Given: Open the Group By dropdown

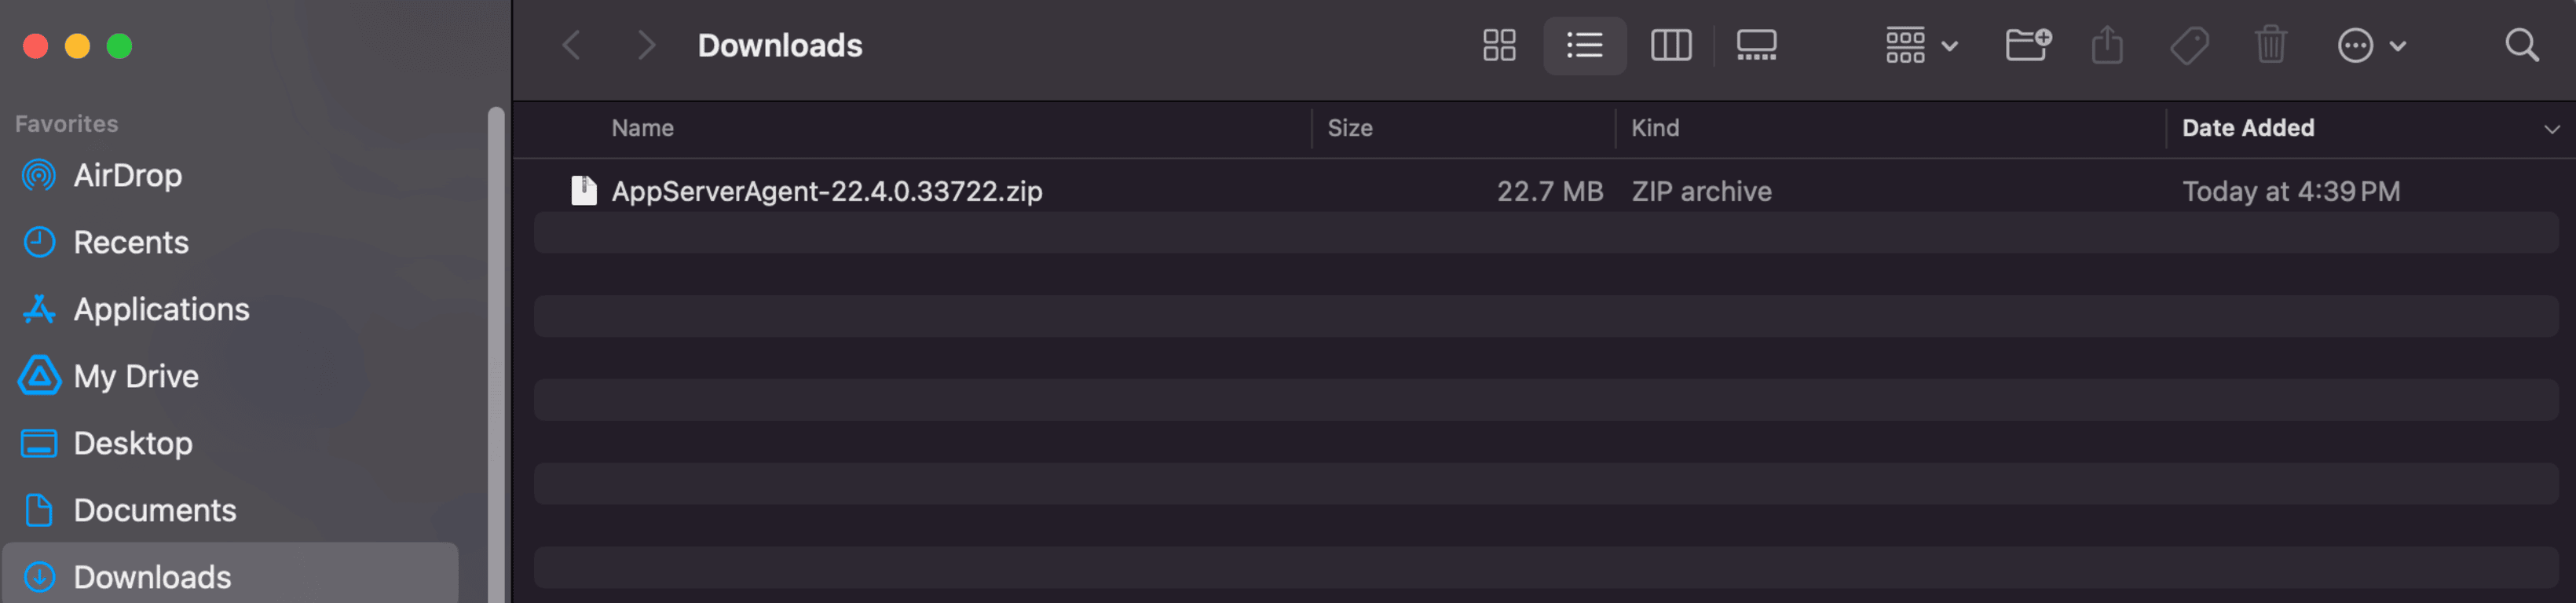Looking at the screenshot, I should click(1920, 45).
